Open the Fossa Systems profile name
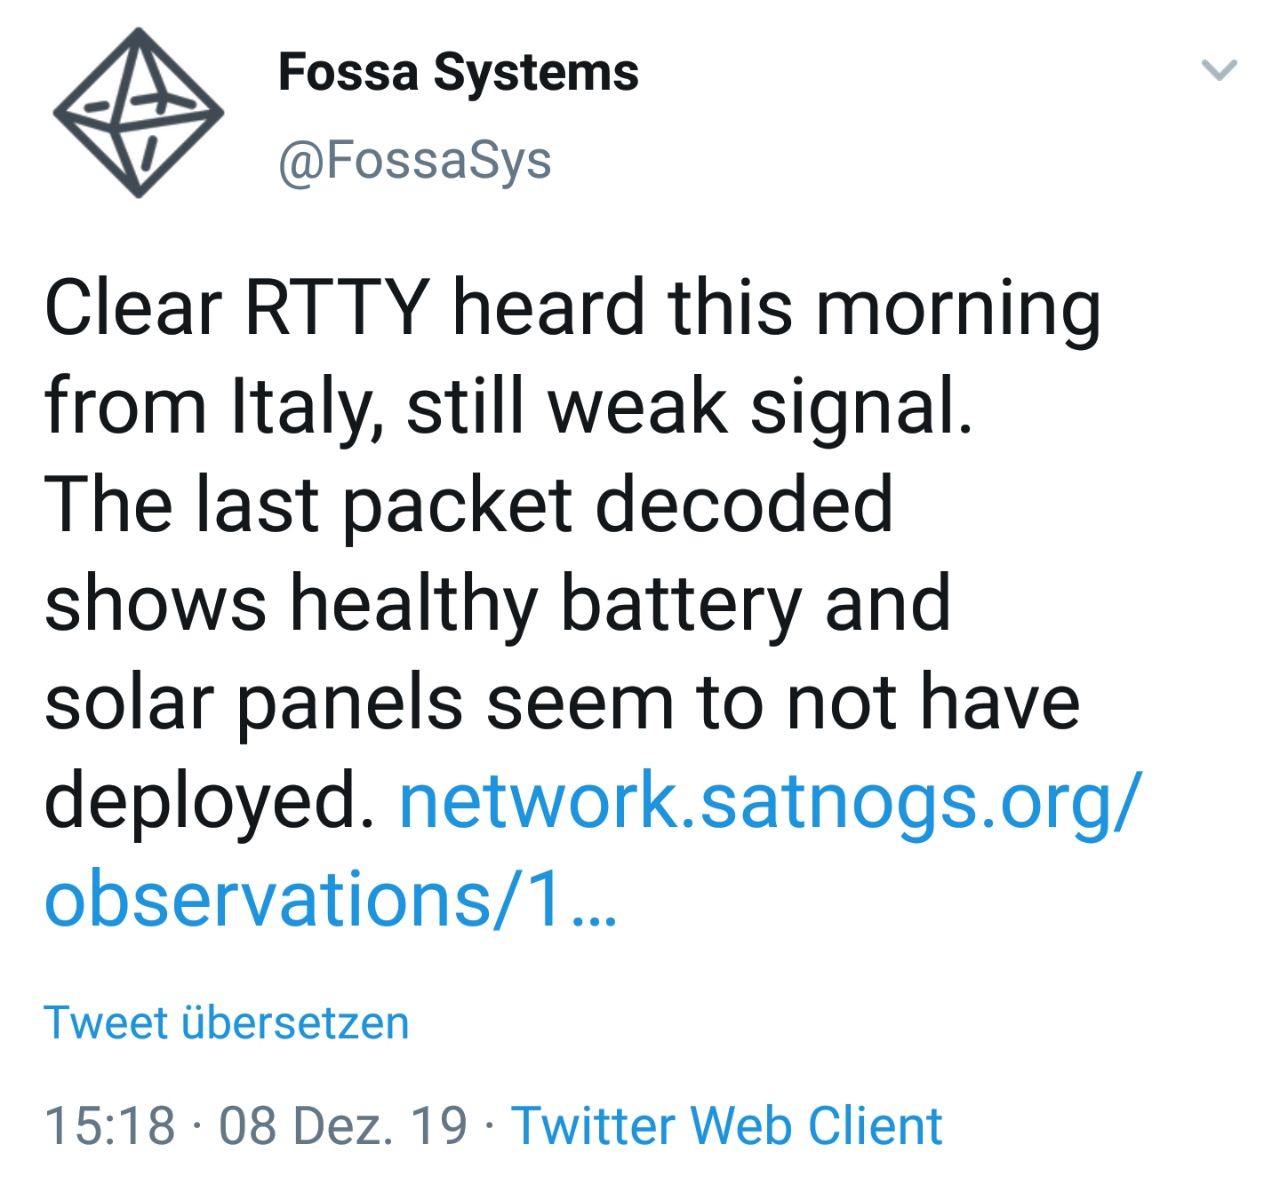This screenshot has height=1200, width=1280. click(458, 73)
